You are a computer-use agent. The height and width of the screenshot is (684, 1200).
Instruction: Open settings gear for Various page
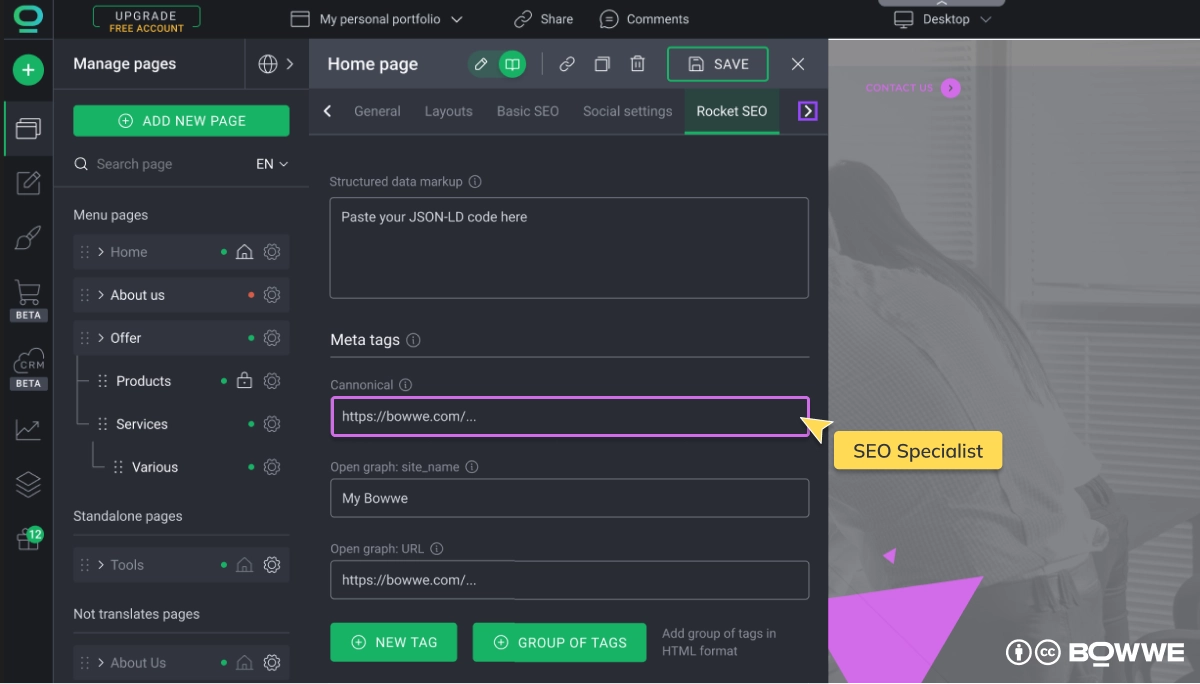(271, 467)
